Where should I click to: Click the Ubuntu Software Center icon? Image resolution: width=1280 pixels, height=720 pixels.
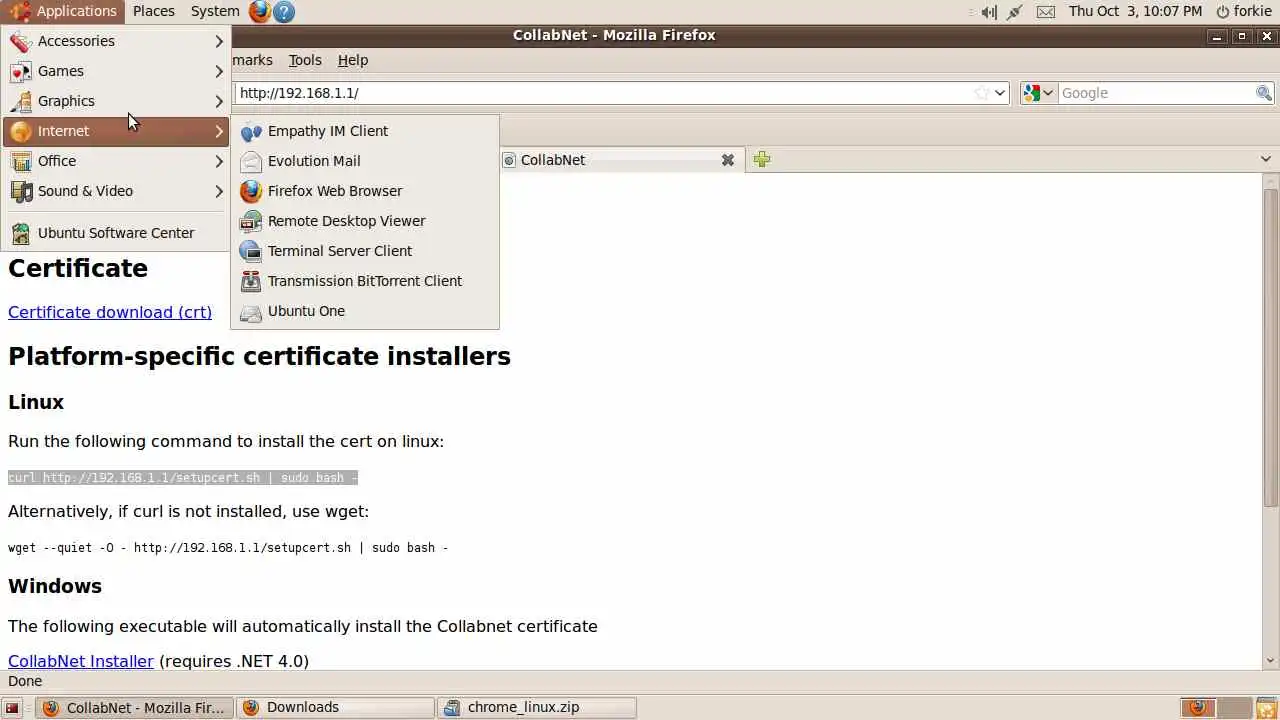click(21, 233)
